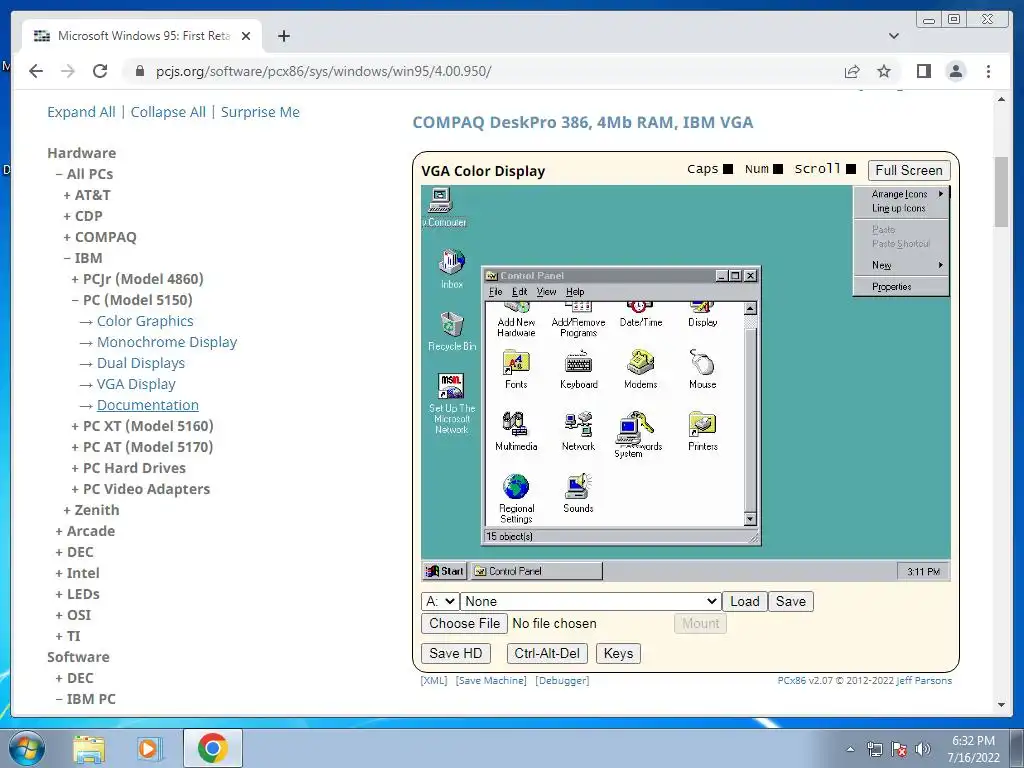Open a new browser tab

(x=283, y=36)
